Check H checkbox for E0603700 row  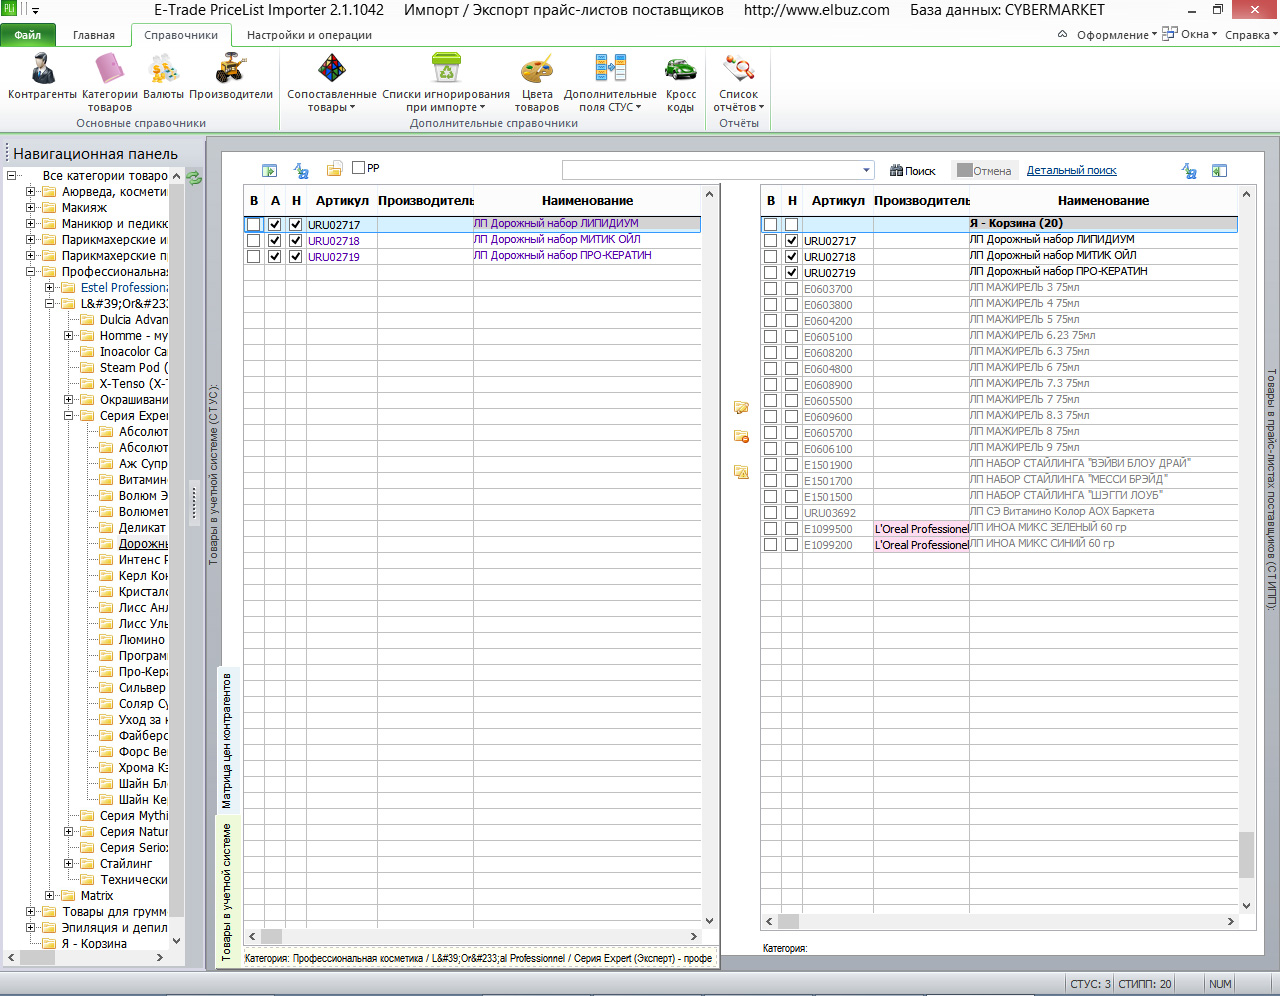[x=792, y=289]
